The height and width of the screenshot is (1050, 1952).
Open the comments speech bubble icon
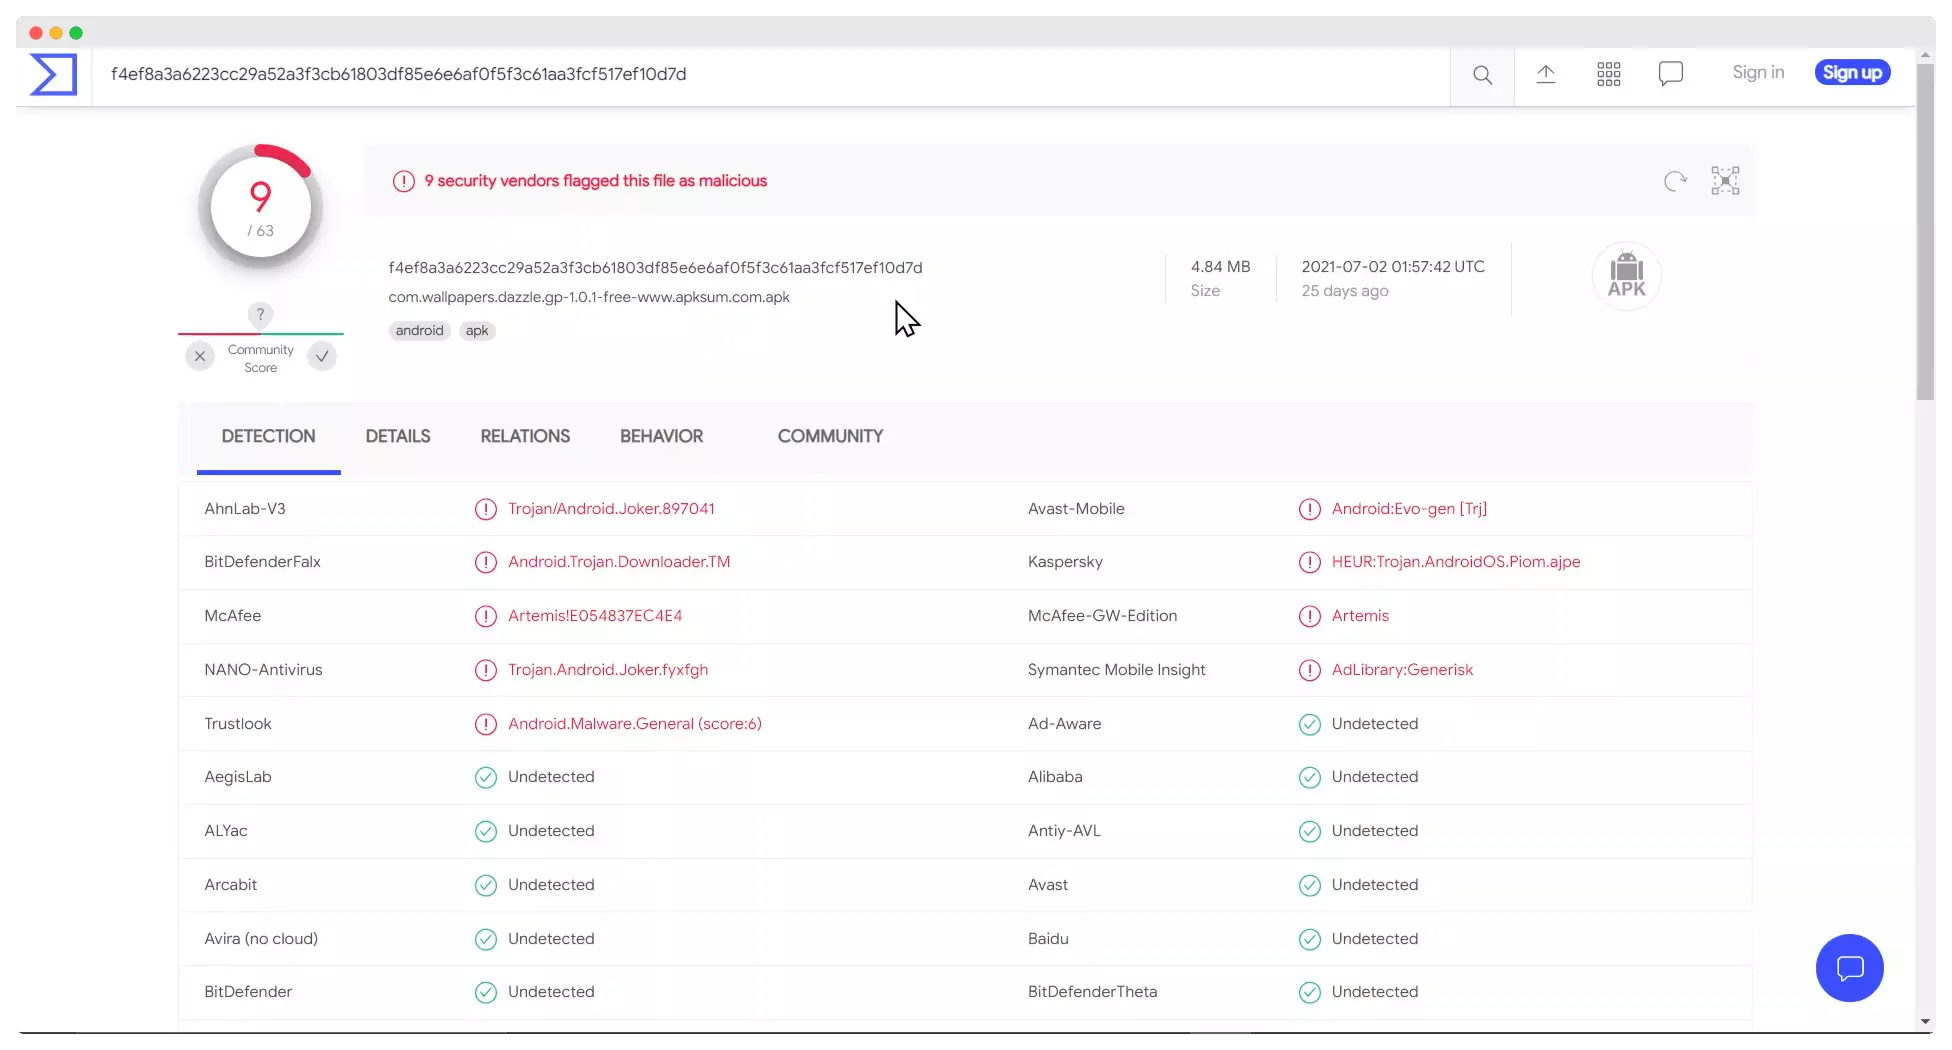point(1670,74)
